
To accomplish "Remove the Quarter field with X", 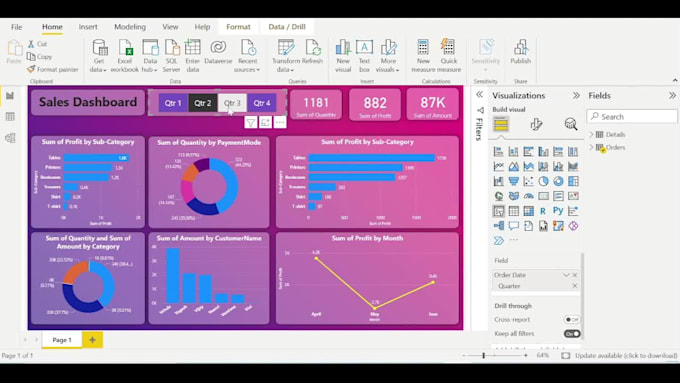I will click(x=575, y=286).
